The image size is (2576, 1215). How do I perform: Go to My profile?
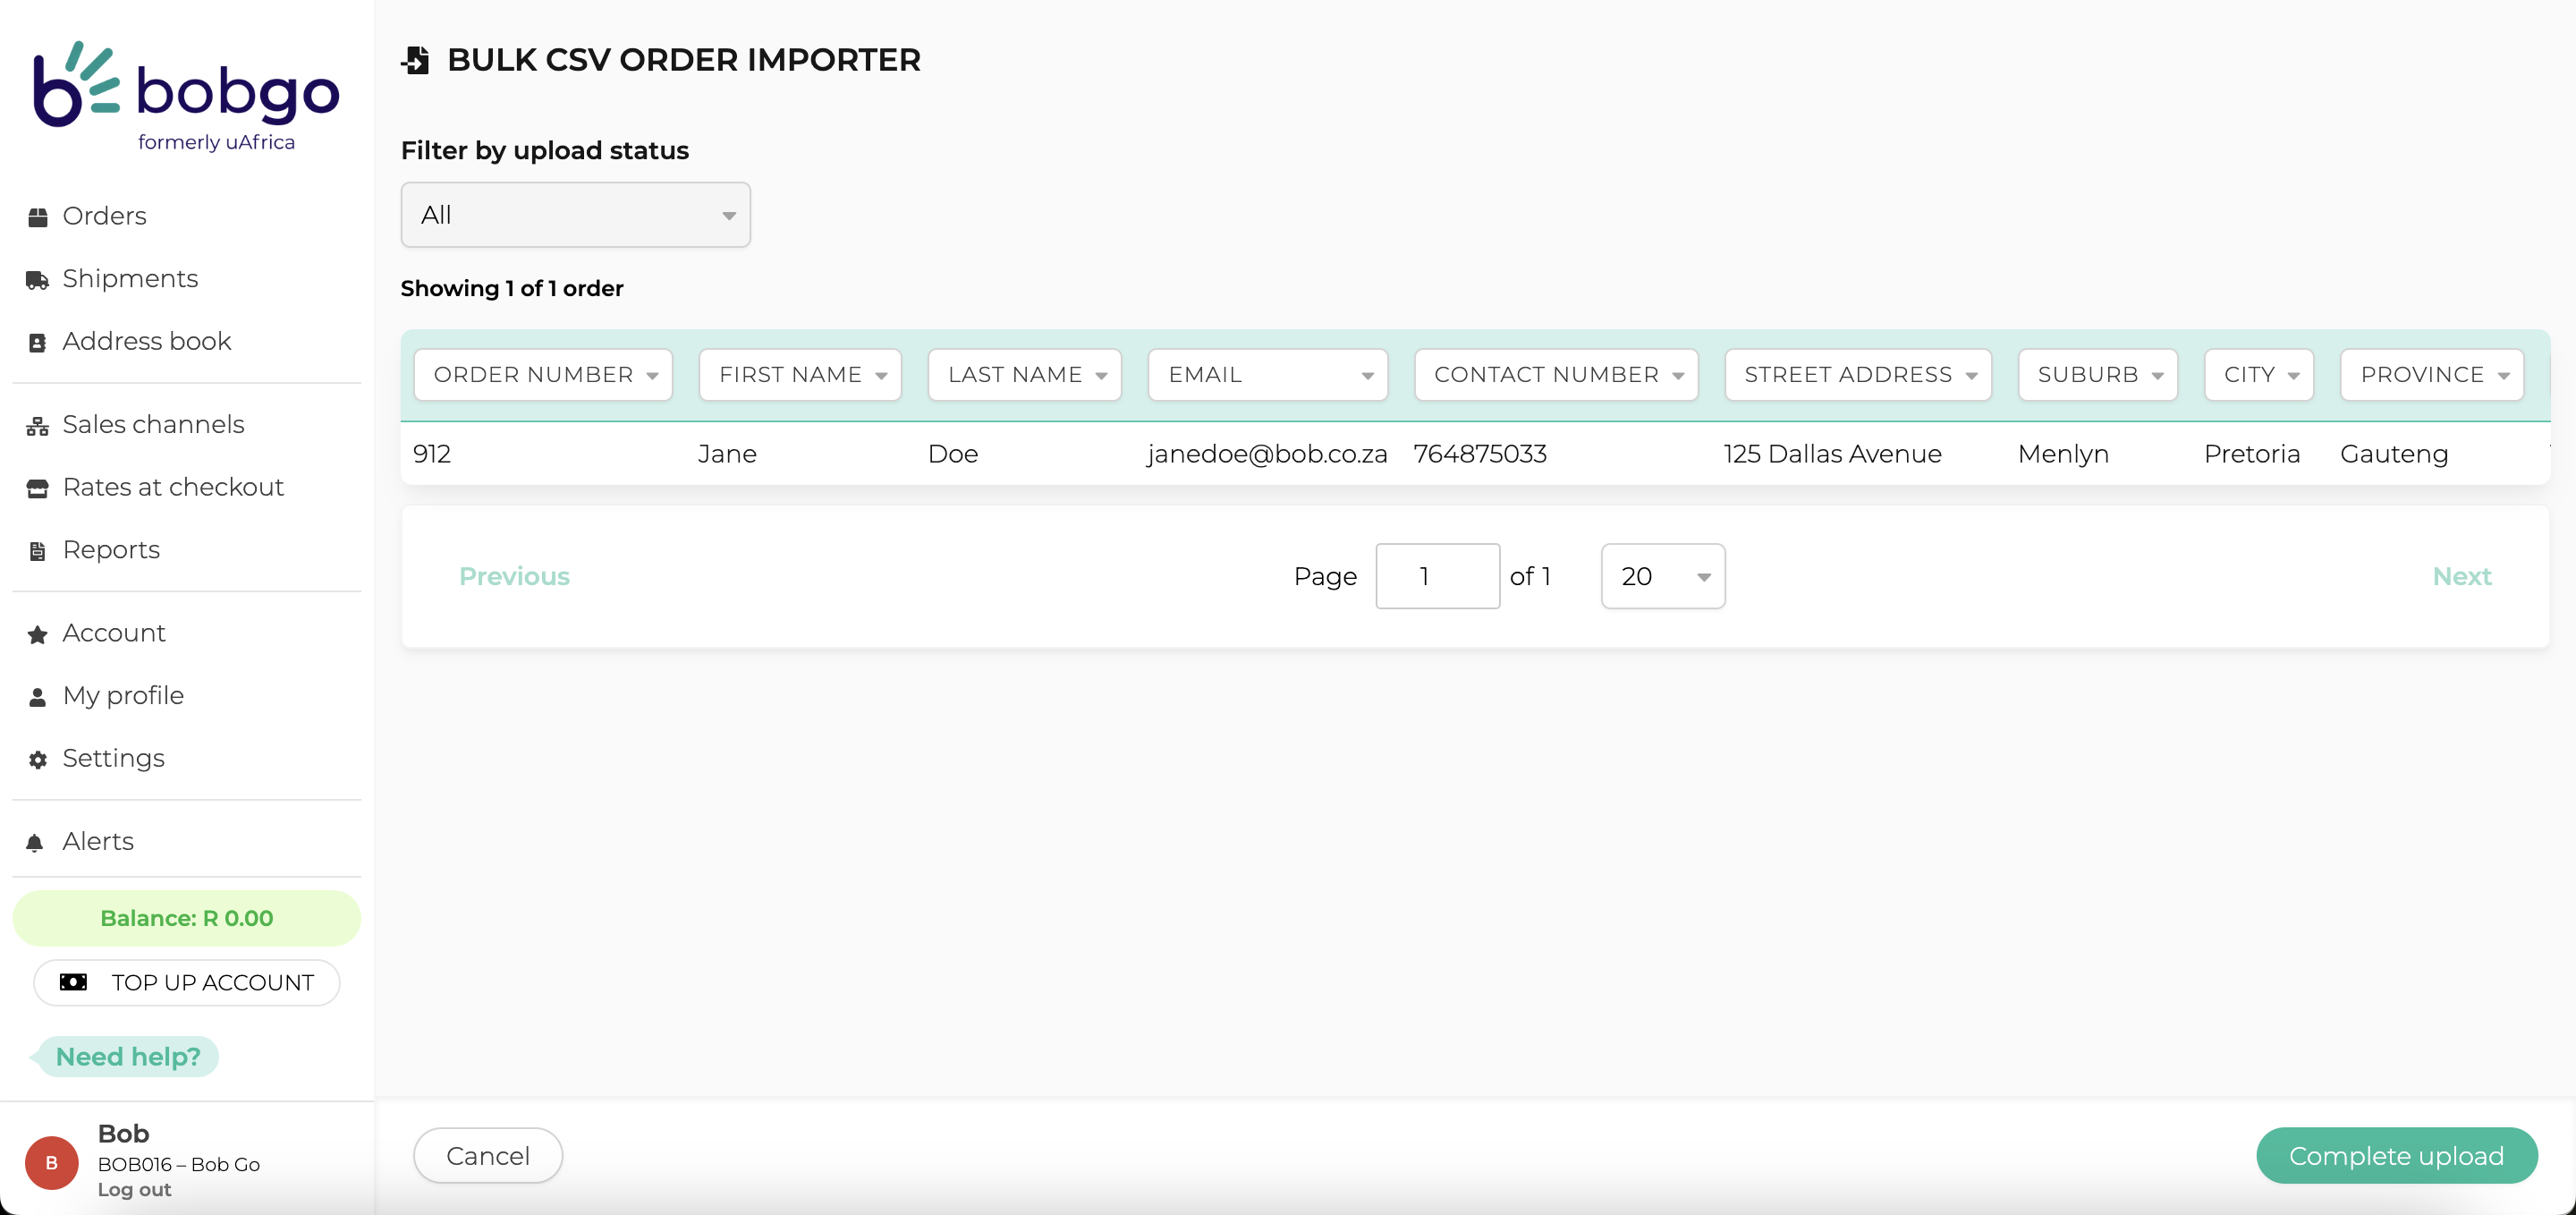(x=123, y=695)
